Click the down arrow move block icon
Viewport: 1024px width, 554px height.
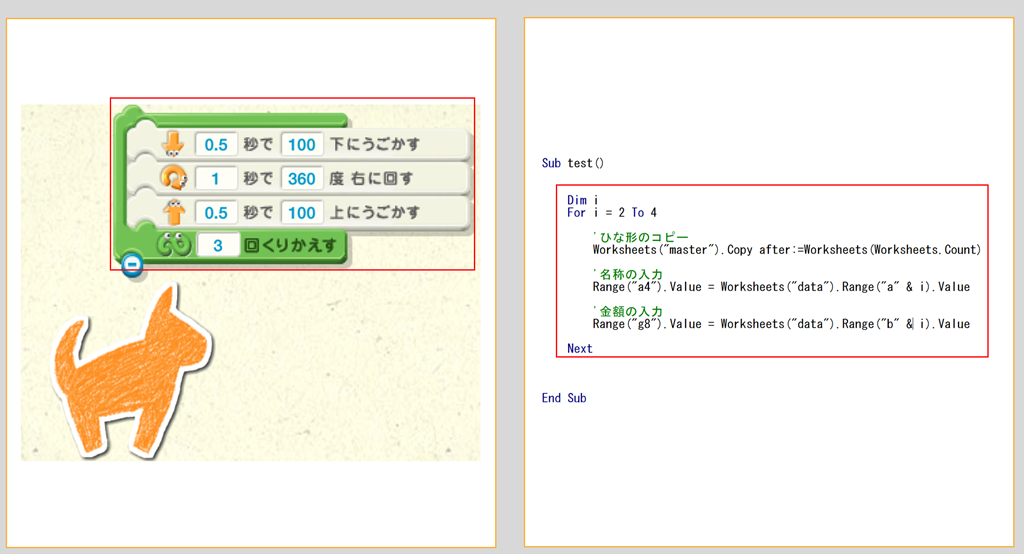(x=173, y=144)
